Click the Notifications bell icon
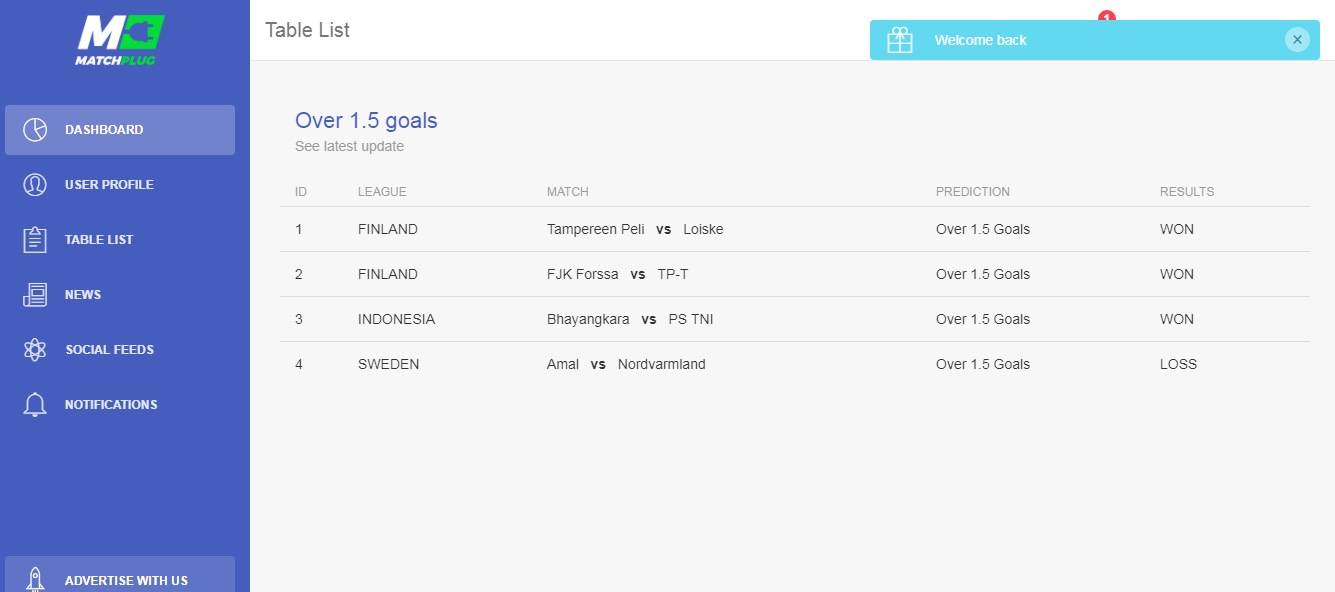This screenshot has width=1335, height=592. coord(35,405)
